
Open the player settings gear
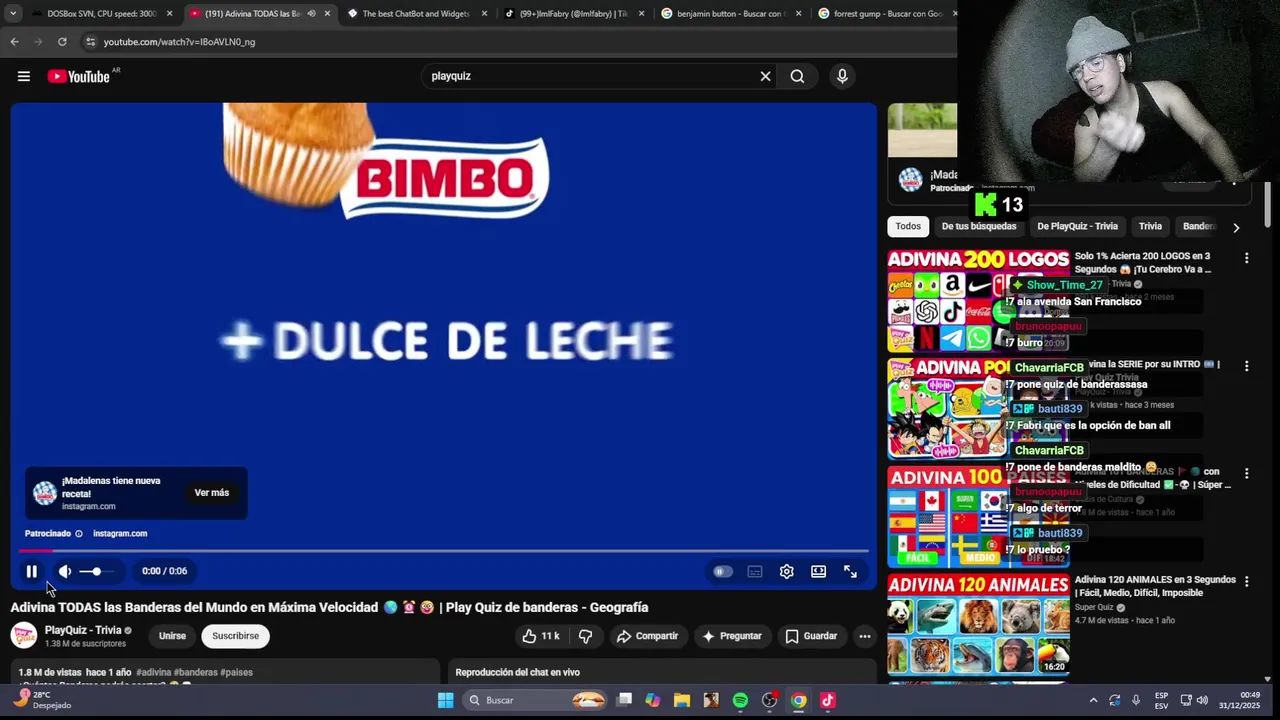click(787, 571)
